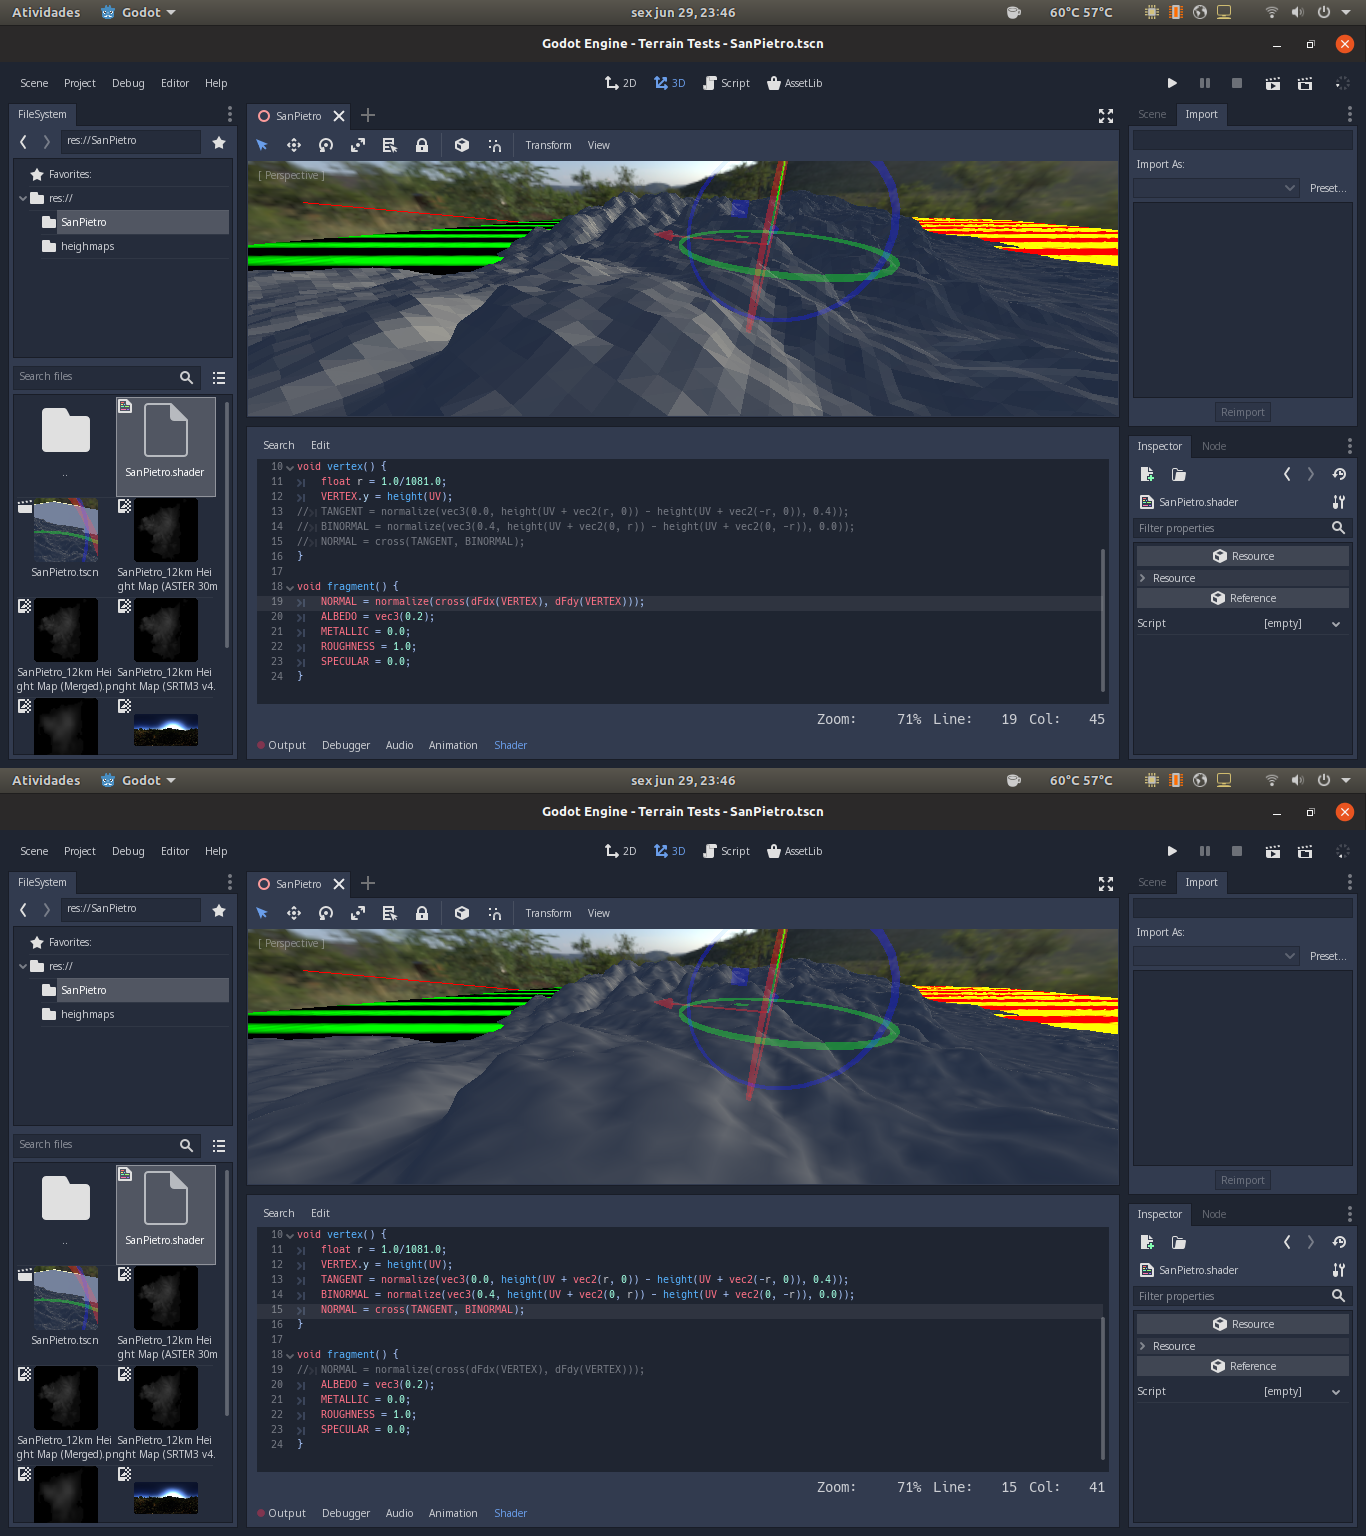This screenshot has width=1366, height=1536.
Task: Open object history icon in upper Inspector
Action: coord(1339,474)
